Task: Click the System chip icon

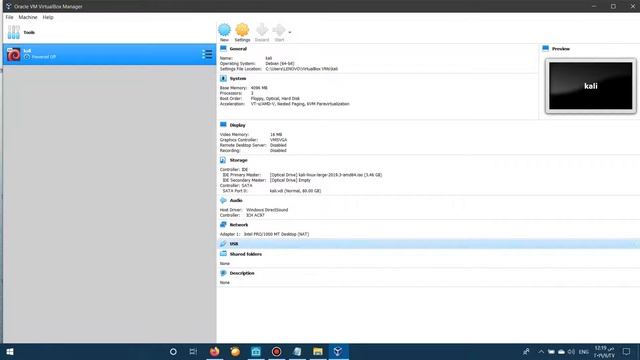Action: coord(223,78)
